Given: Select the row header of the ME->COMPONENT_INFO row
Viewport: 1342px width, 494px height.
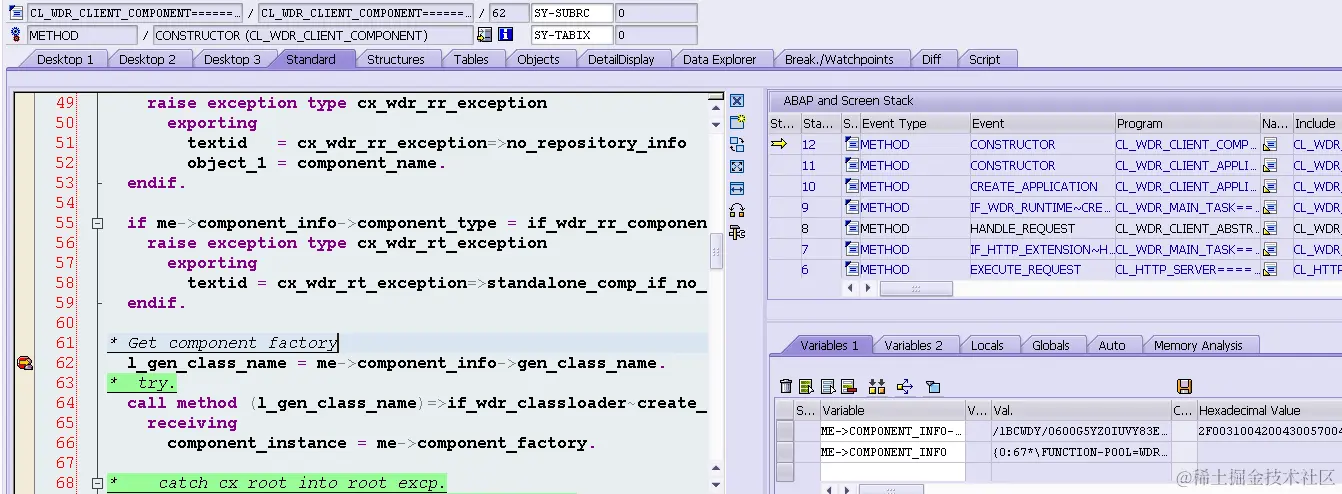Looking at the screenshot, I should pyautogui.click(x=785, y=452).
